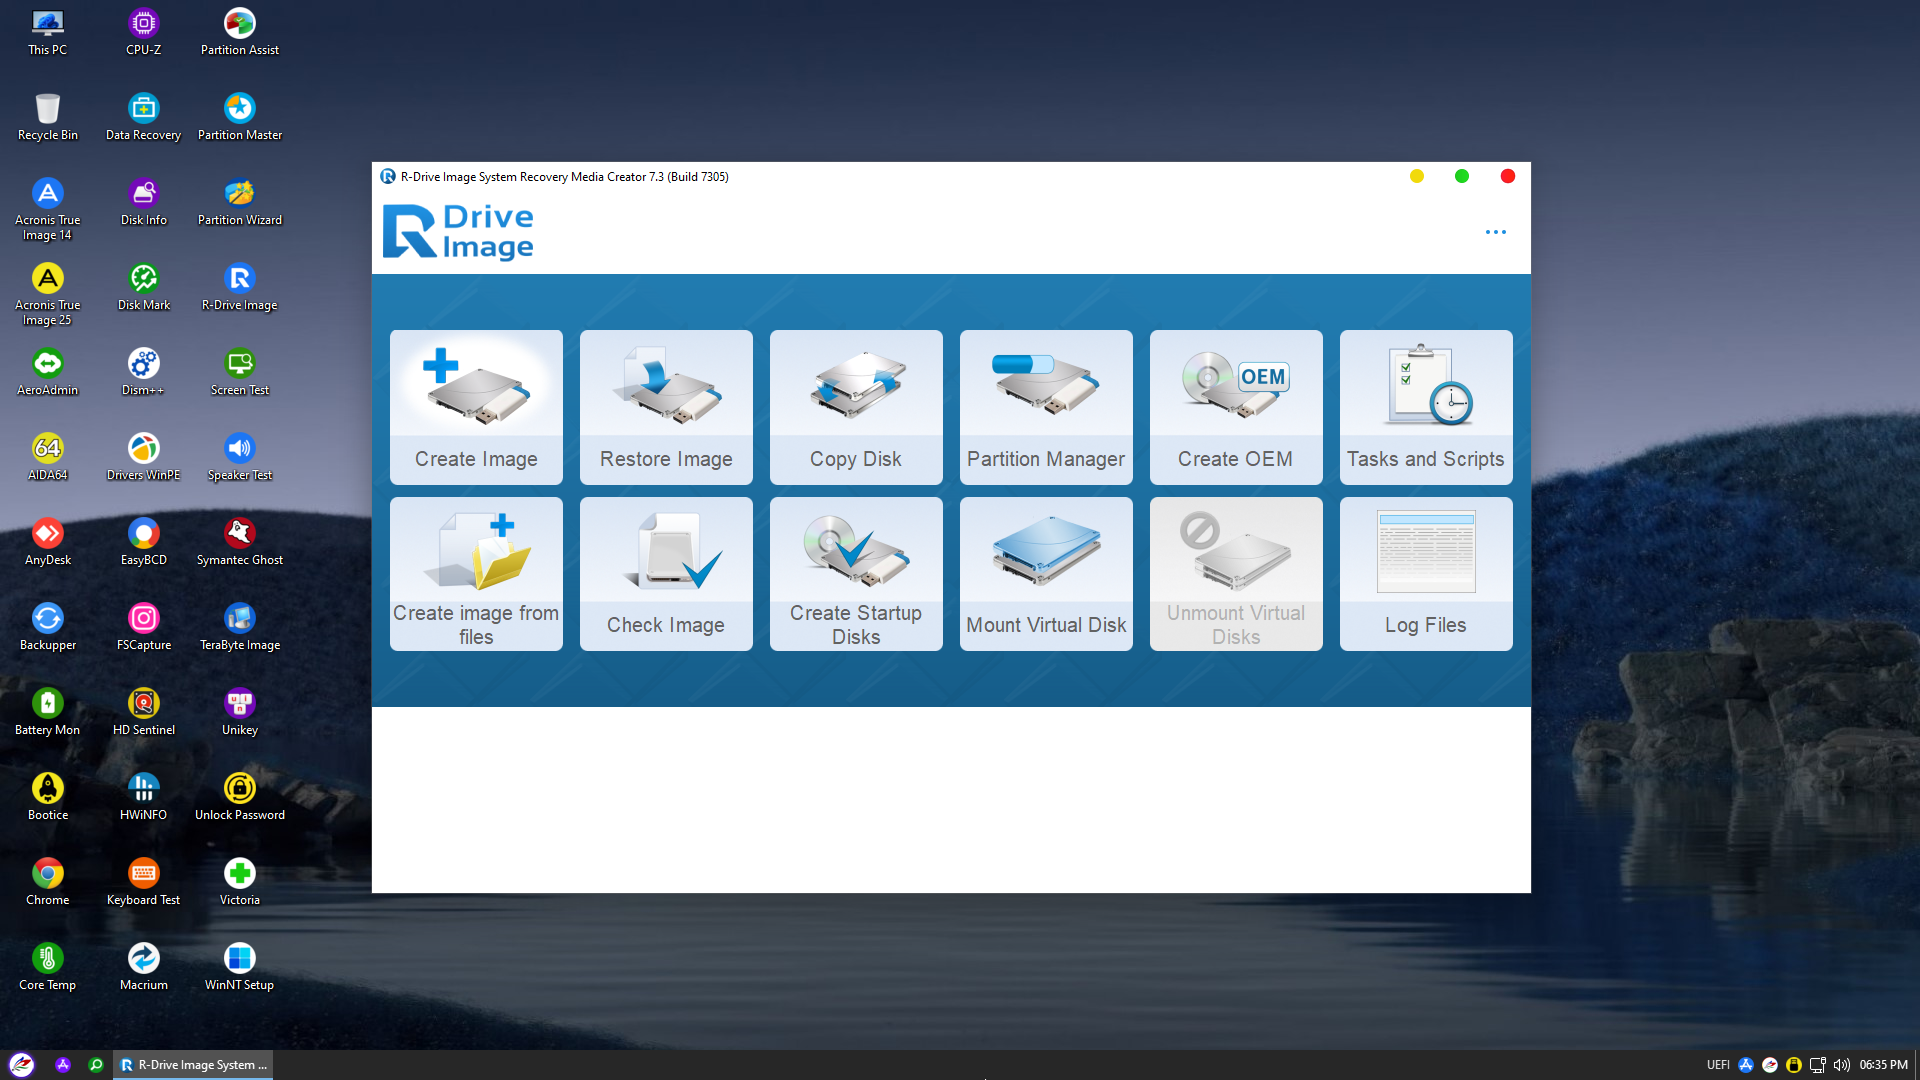Click the yellow minimize button in the title bar

pyautogui.click(x=1416, y=177)
